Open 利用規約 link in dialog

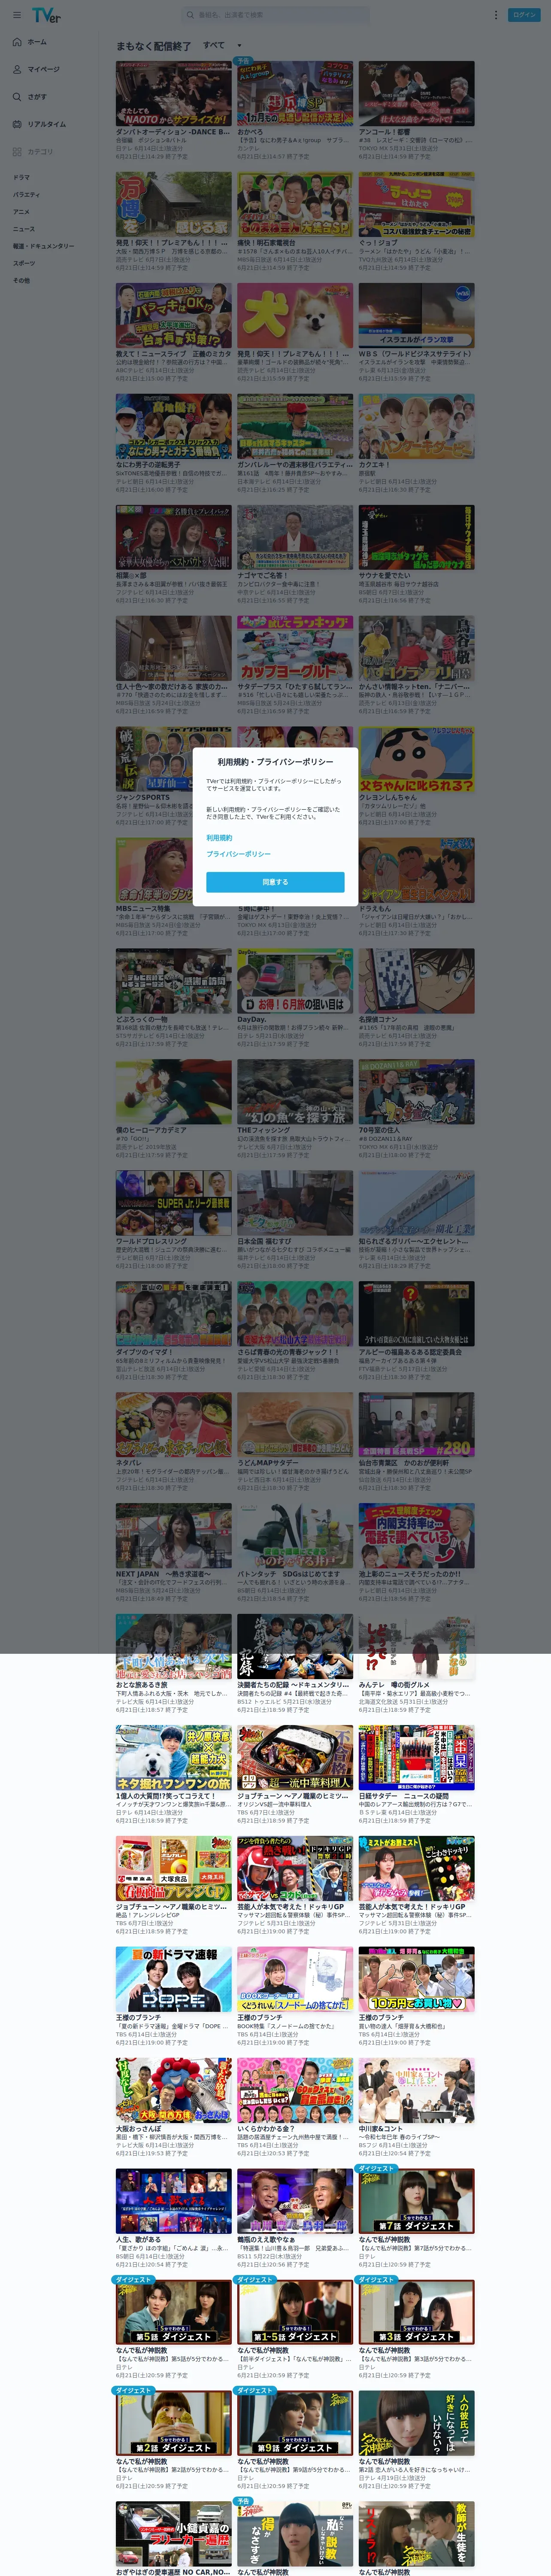pyautogui.click(x=219, y=838)
